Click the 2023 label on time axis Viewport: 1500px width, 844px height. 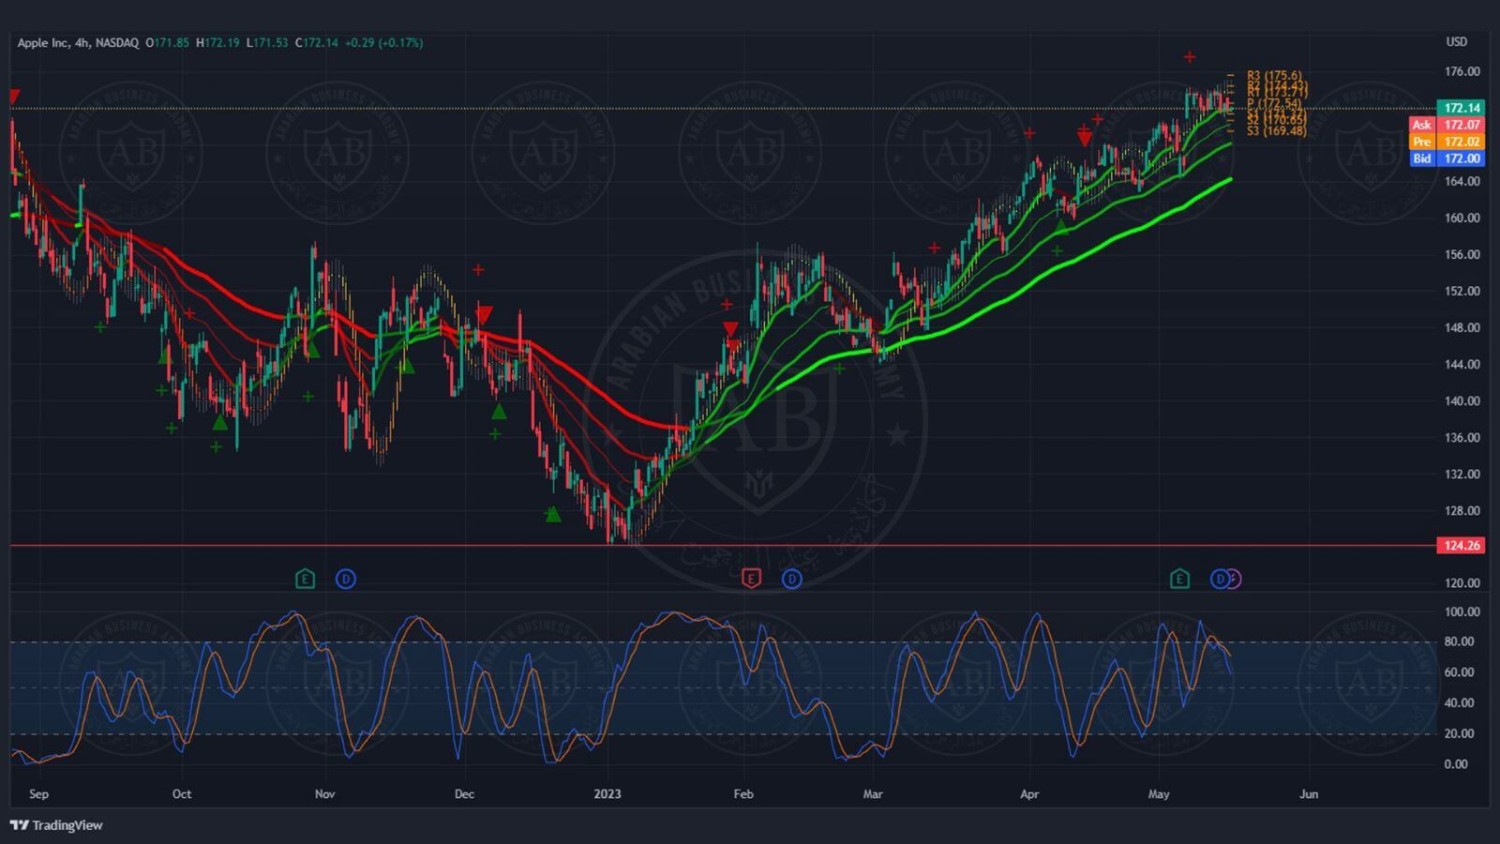click(x=607, y=794)
